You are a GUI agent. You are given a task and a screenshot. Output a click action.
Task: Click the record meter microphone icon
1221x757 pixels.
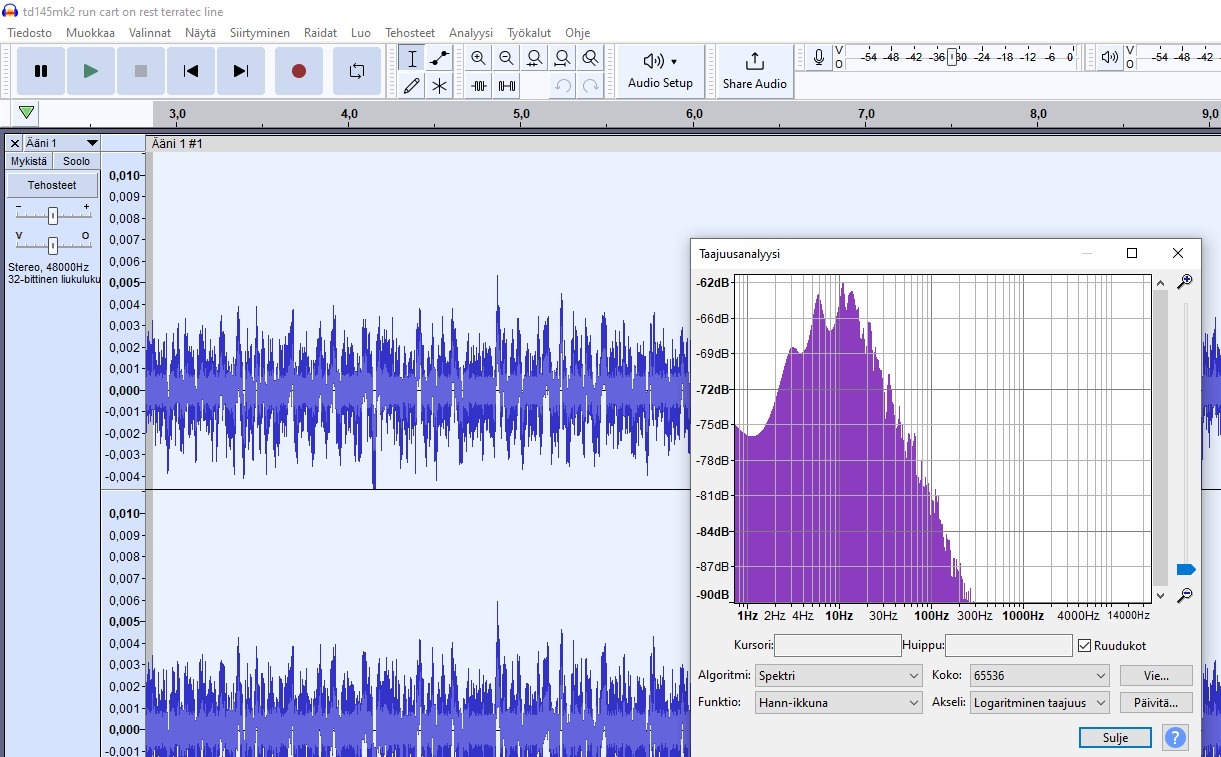[819, 58]
